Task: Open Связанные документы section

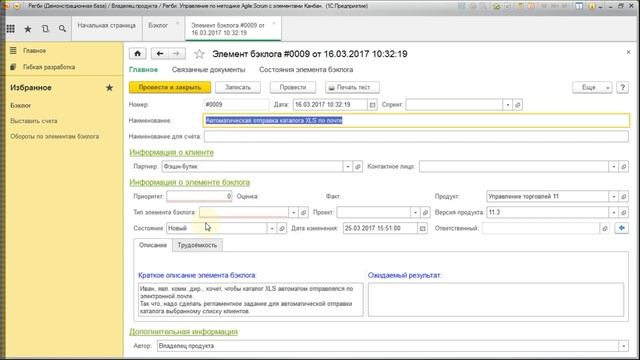Action: click(x=209, y=70)
